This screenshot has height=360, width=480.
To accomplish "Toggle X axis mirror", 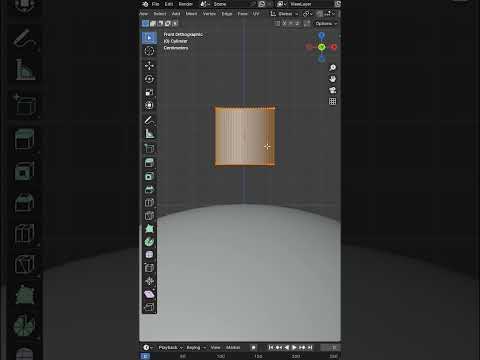I will 284,23.
